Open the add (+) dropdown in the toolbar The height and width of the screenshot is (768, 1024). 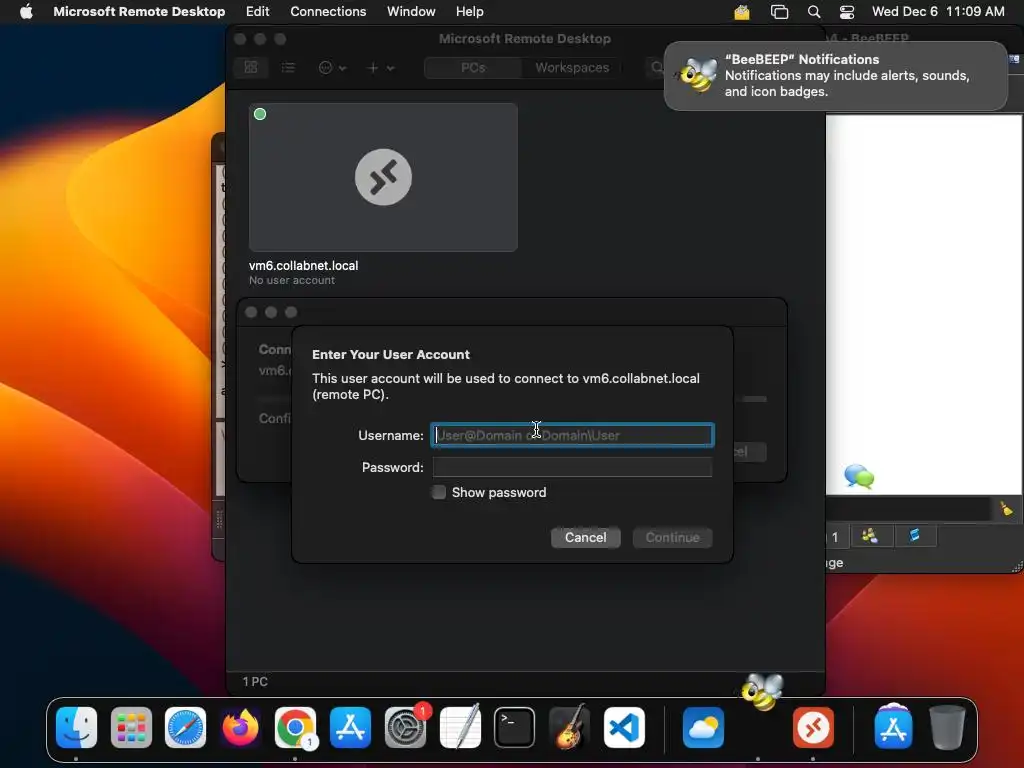pos(380,67)
